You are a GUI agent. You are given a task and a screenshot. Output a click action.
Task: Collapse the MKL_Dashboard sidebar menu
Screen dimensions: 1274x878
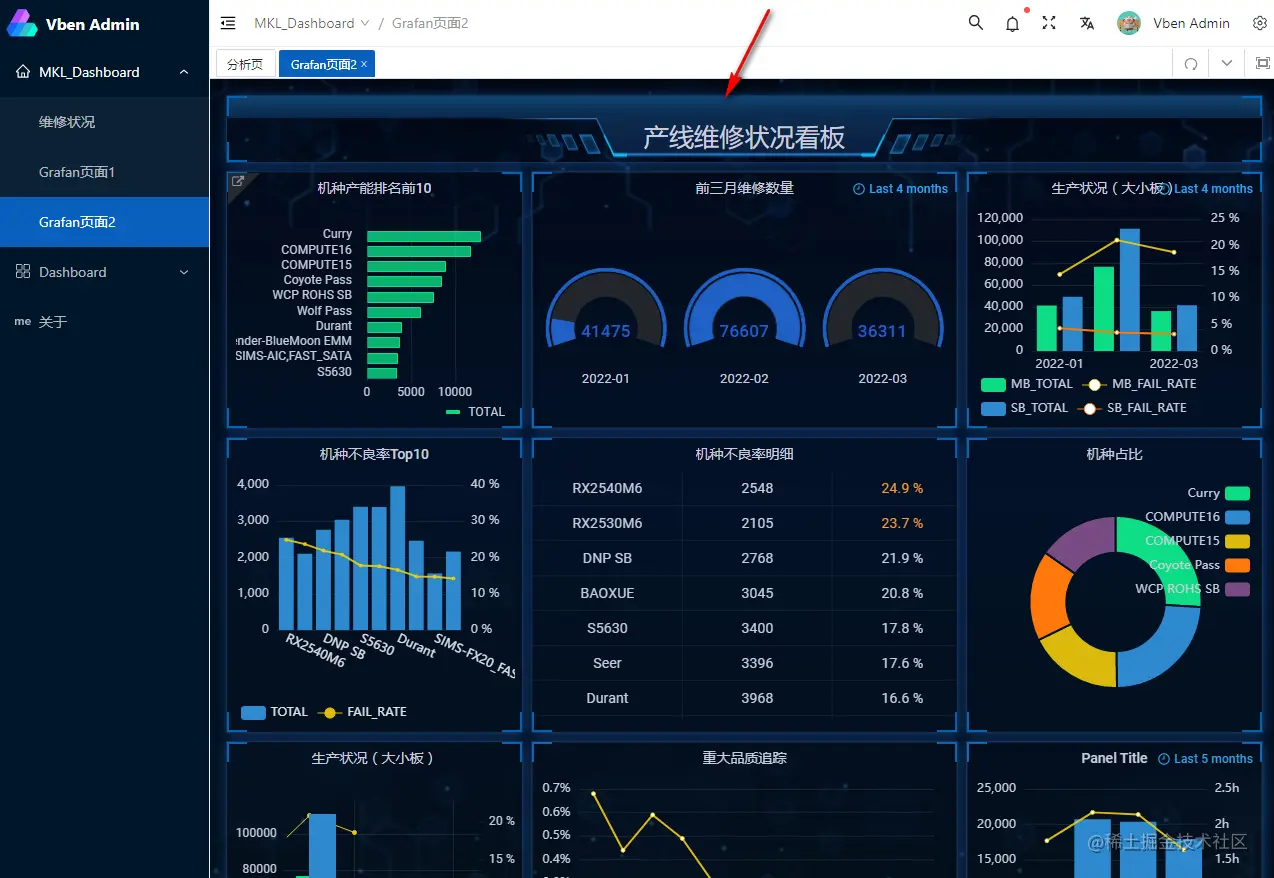coord(184,72)
